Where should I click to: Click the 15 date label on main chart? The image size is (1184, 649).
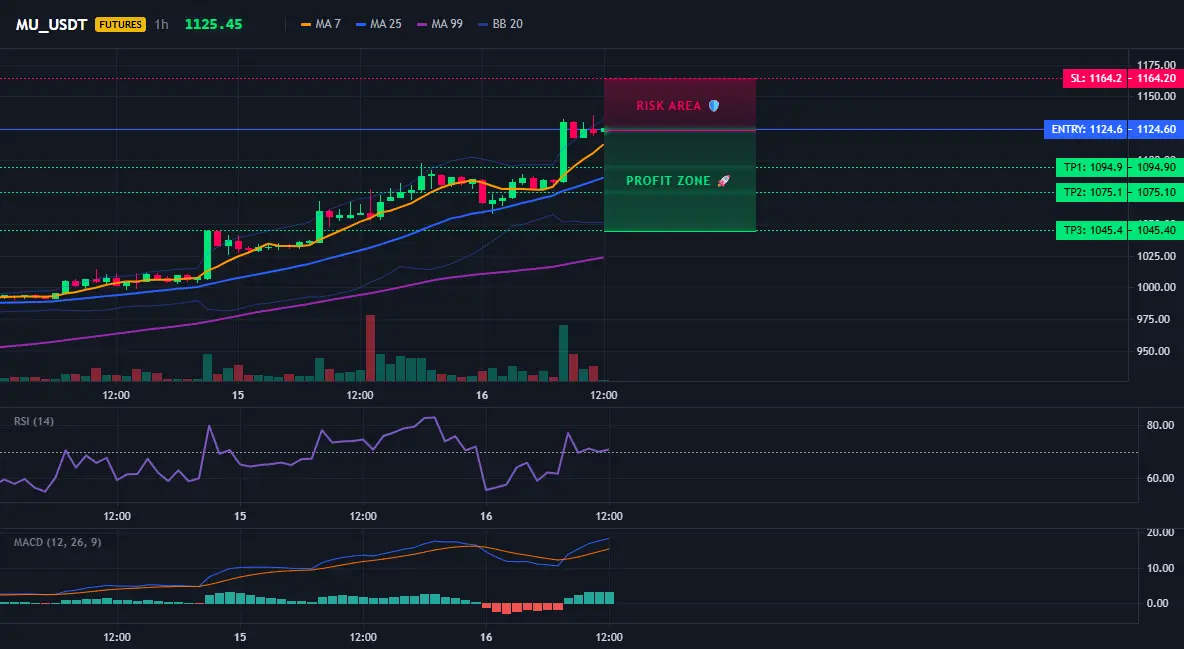(238, 395)
